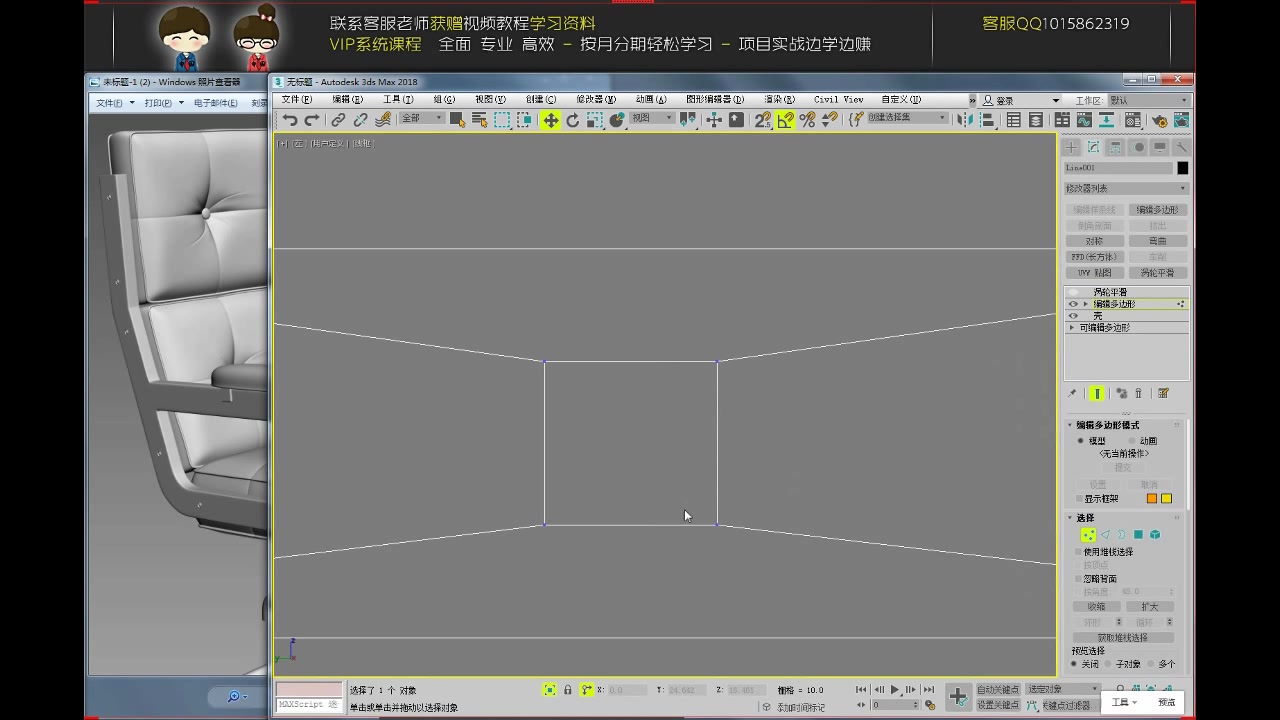Open Render Setup teapot icon
Image resolution: width=1280 pixels, height=720 pixels.
[x=1159, y=120]
